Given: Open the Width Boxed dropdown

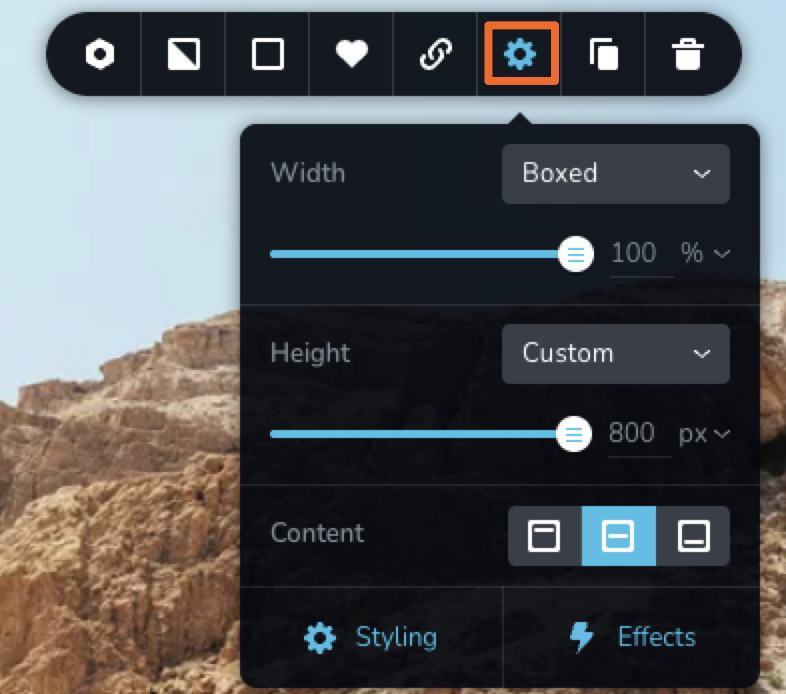Looking at the screenshot, I should [x=615, y=173].
